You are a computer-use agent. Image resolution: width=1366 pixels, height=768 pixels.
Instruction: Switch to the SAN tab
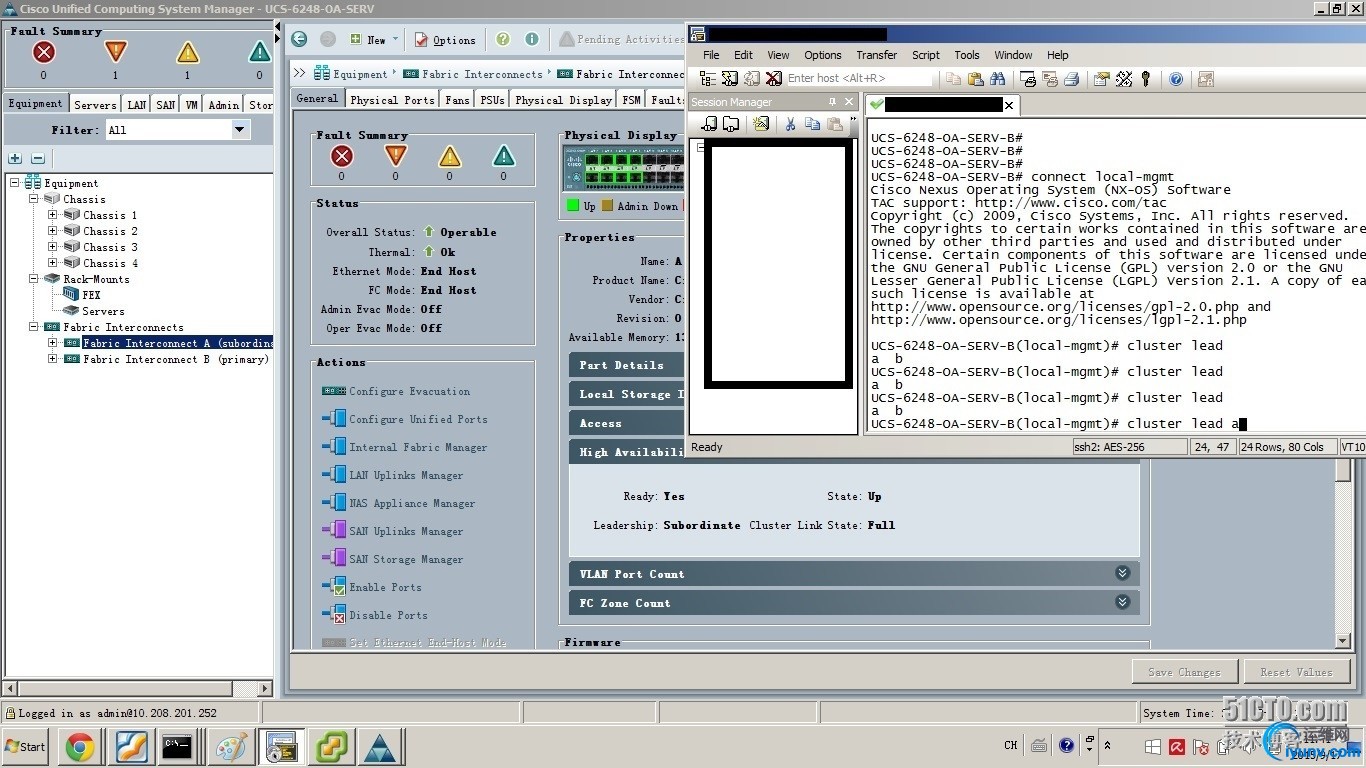165,104
